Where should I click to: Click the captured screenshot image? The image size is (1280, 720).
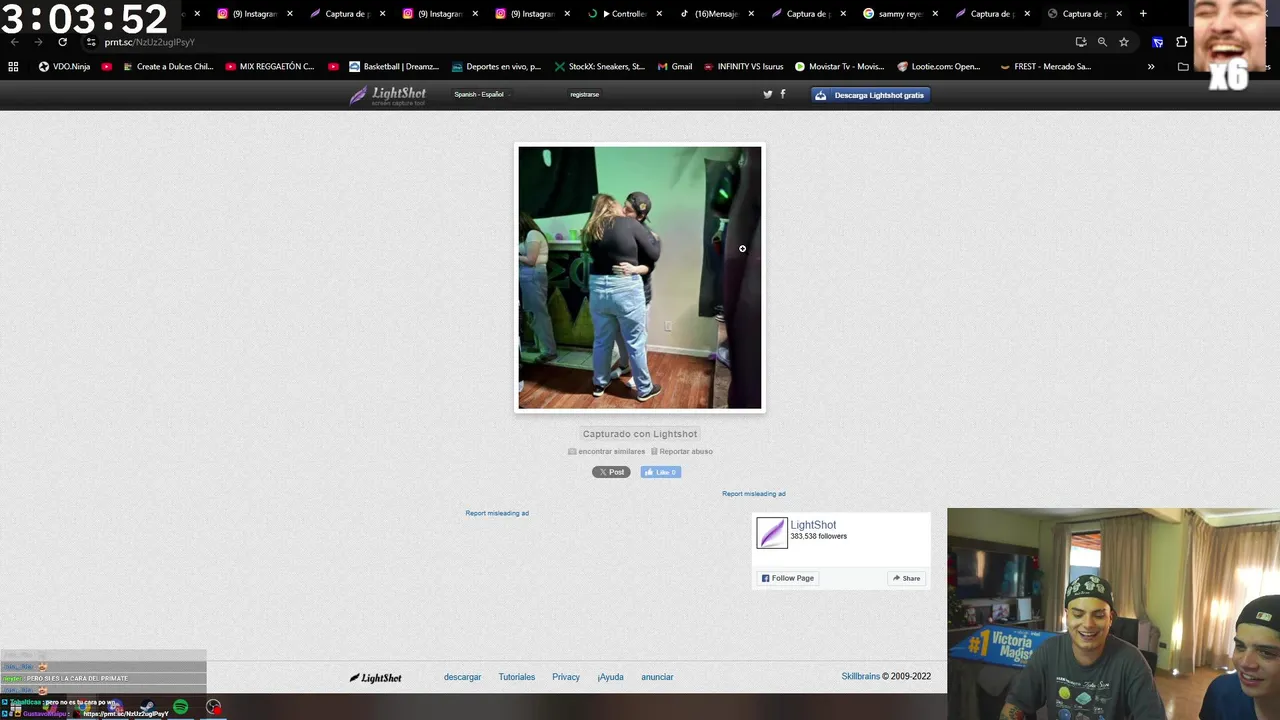pyautogui.click(x=640, y=278)
